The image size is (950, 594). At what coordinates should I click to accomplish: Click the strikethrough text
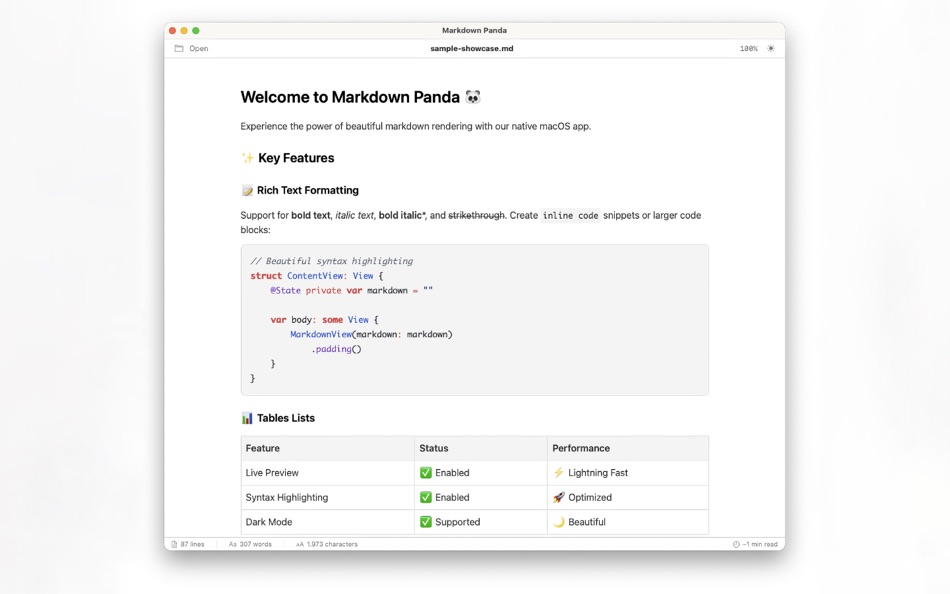click(x=476, y=215)
